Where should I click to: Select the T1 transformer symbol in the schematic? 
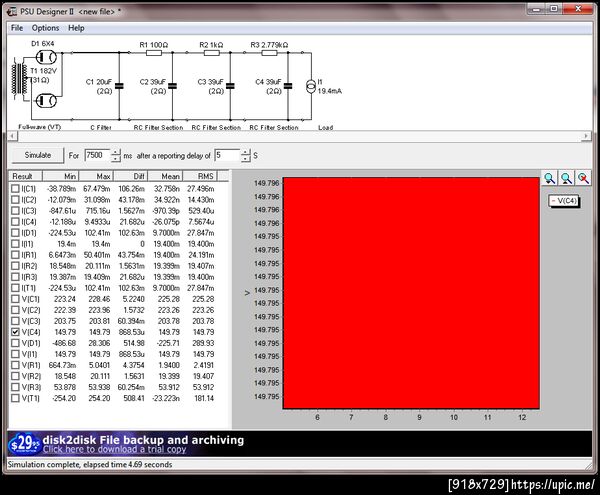[x=20, y=79]
